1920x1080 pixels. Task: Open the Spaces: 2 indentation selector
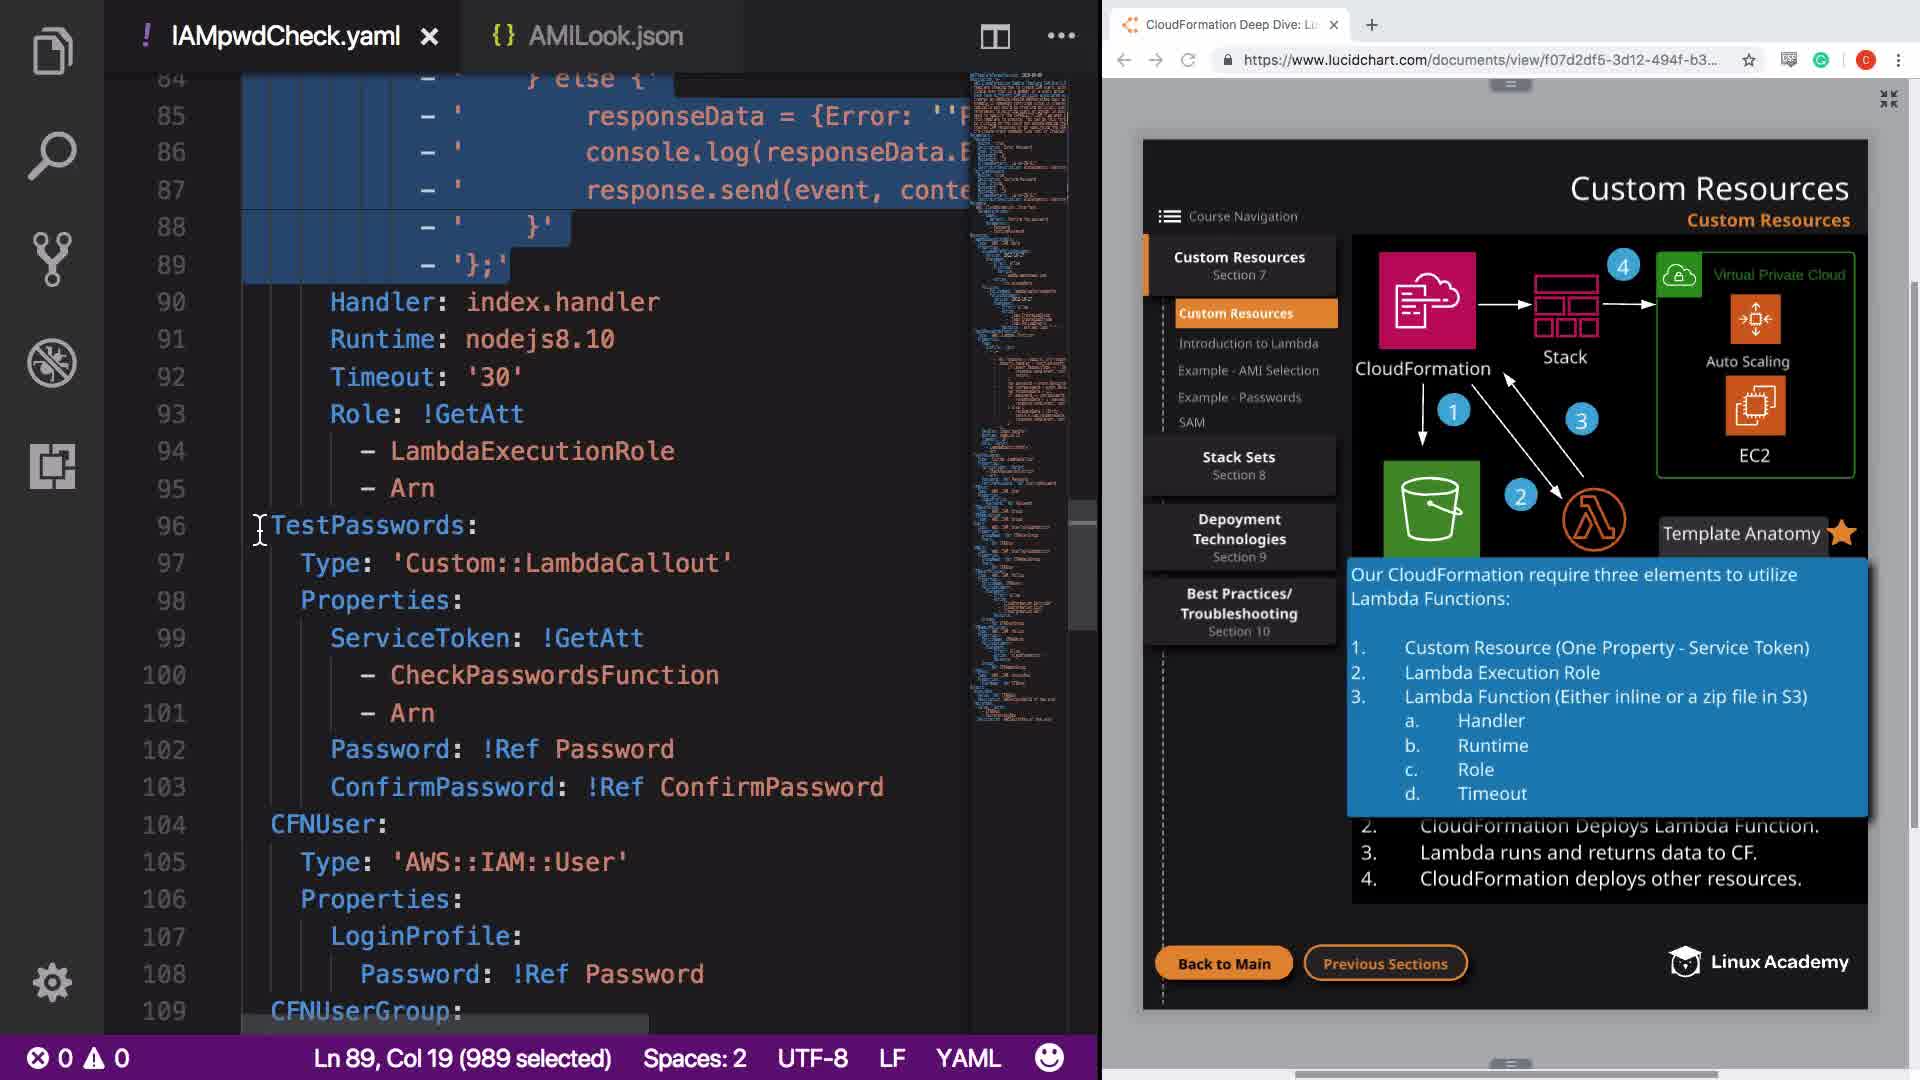click(694, 1058)
